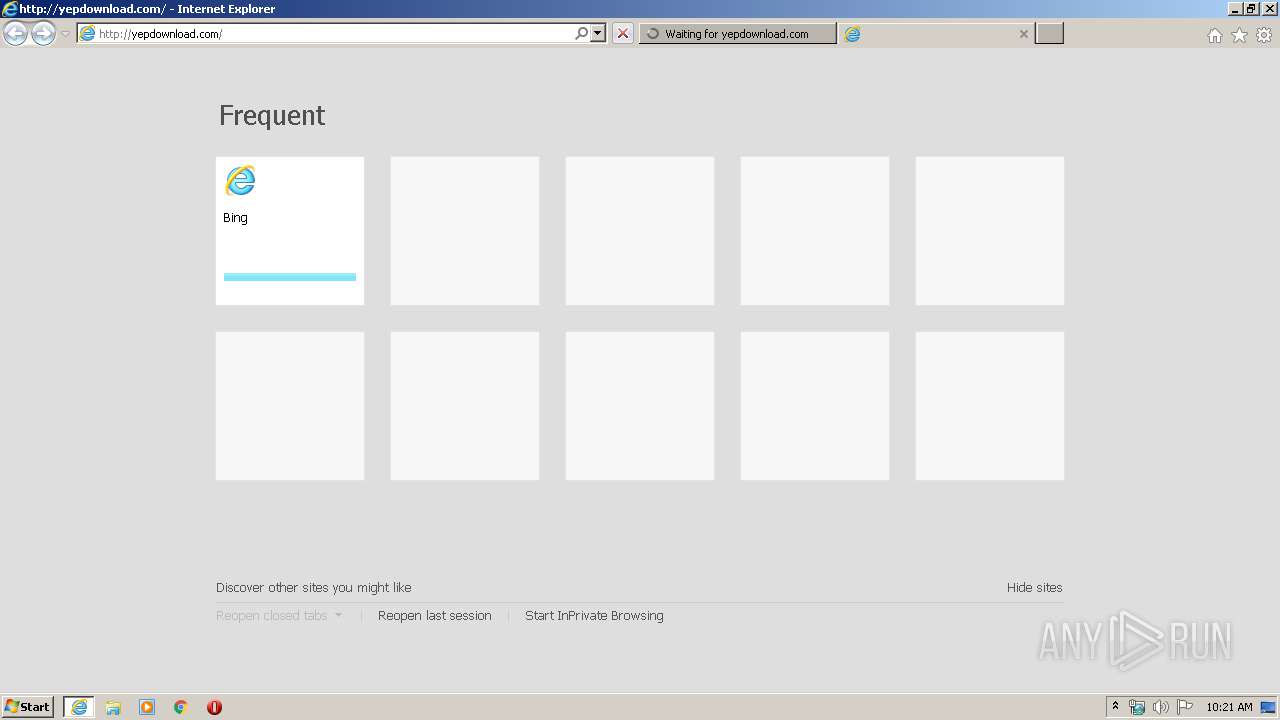Restore down the Internet Explorer window

[1251, 9]
